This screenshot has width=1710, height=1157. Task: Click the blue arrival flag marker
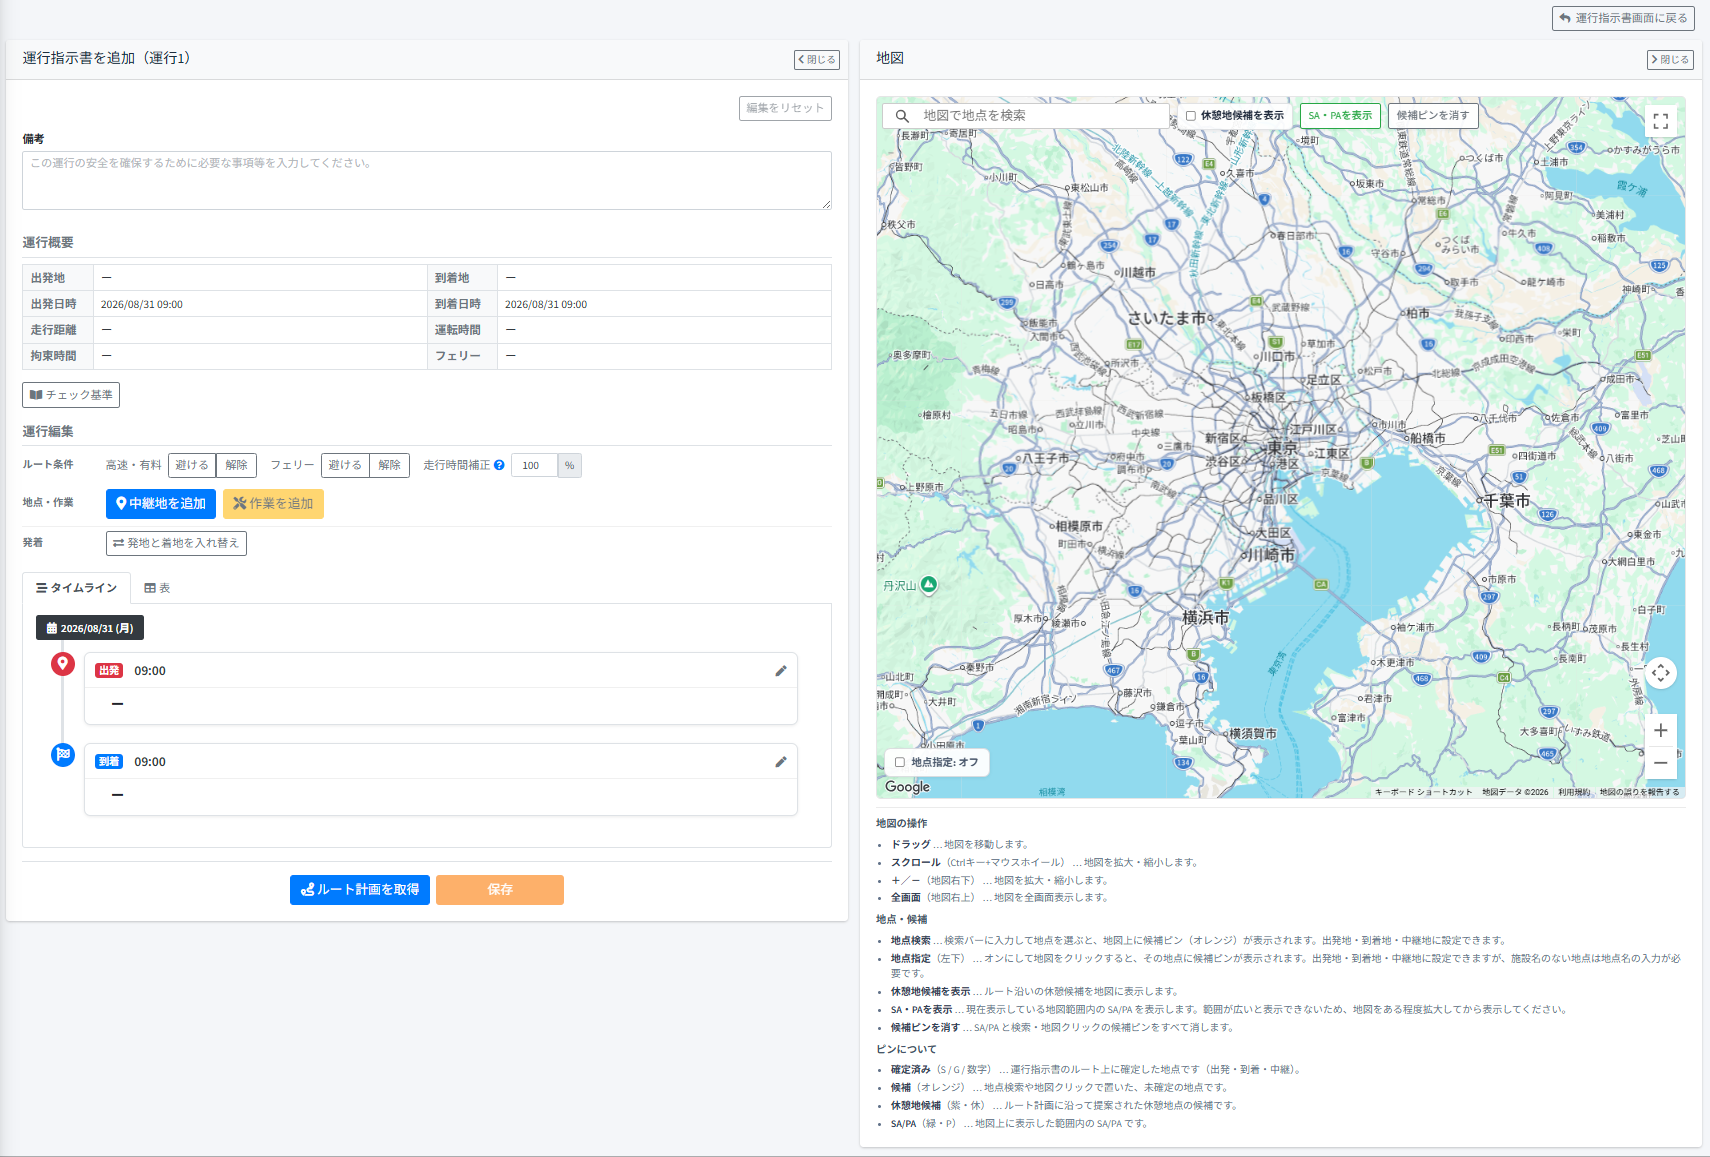[x=63, y=755]
